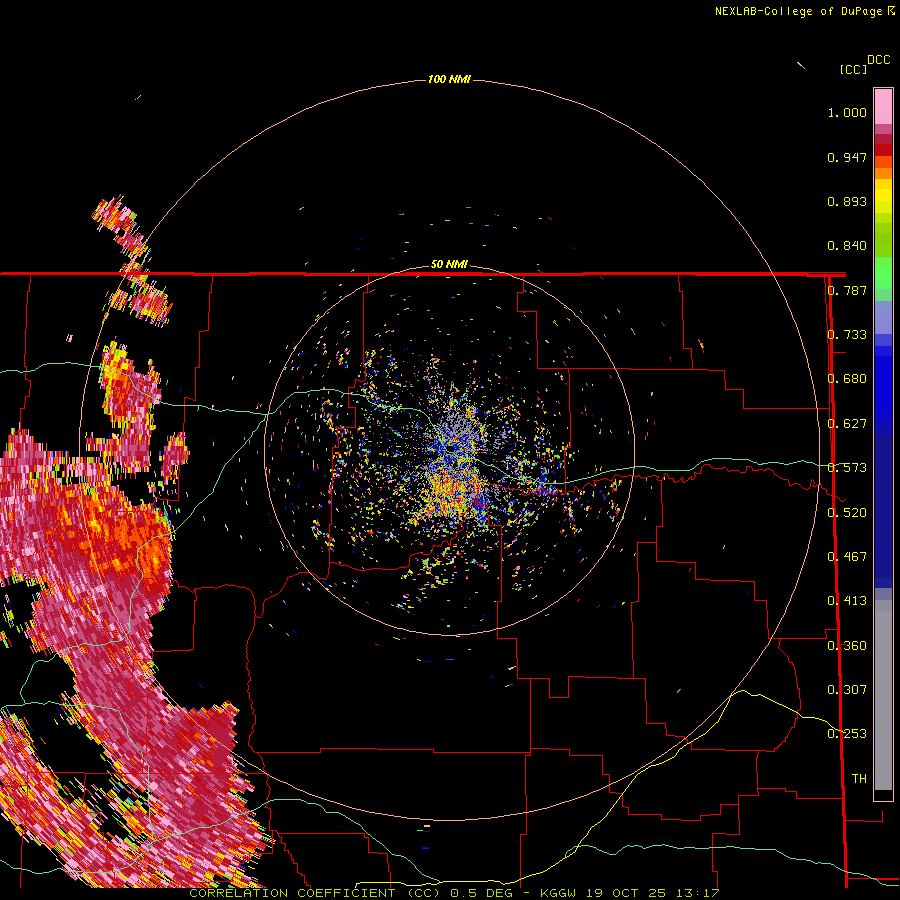Click the TH threshold label on scale

point(859,779)
